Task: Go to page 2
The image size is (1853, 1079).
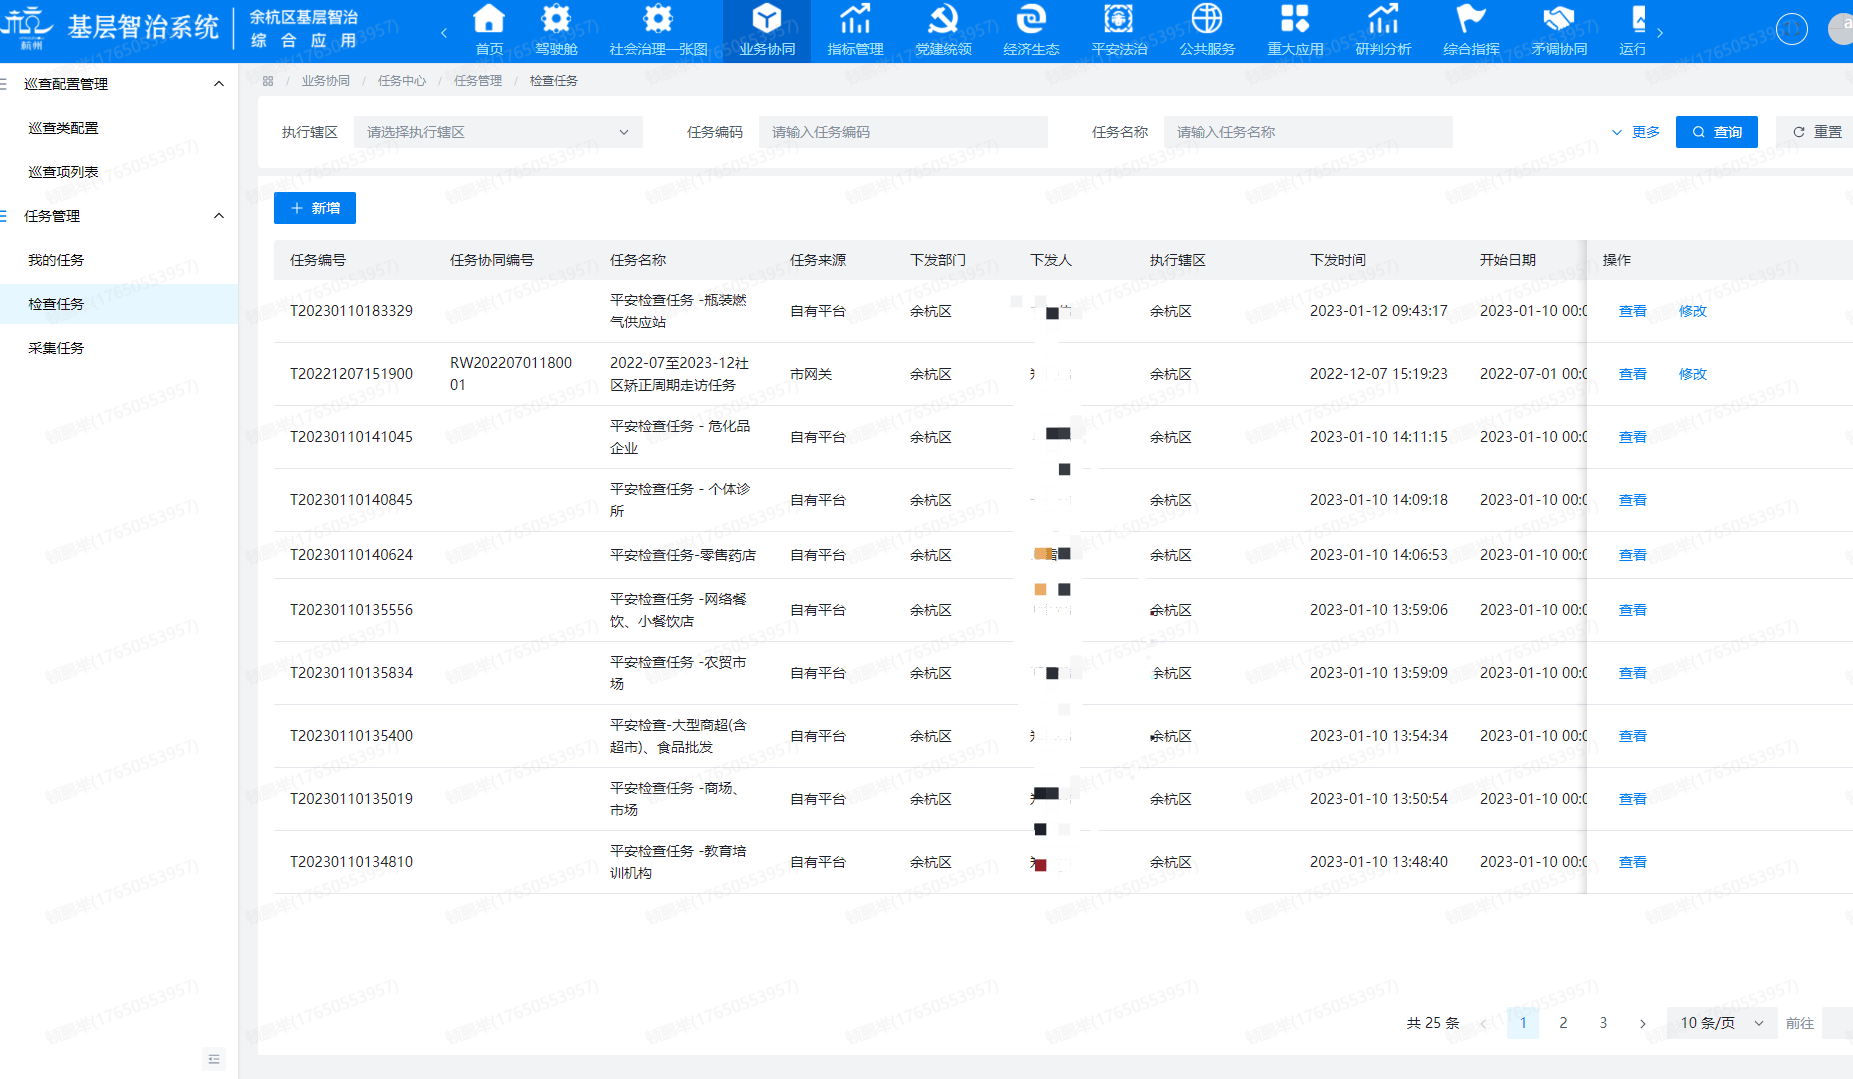Action: coord(1563,1023)
